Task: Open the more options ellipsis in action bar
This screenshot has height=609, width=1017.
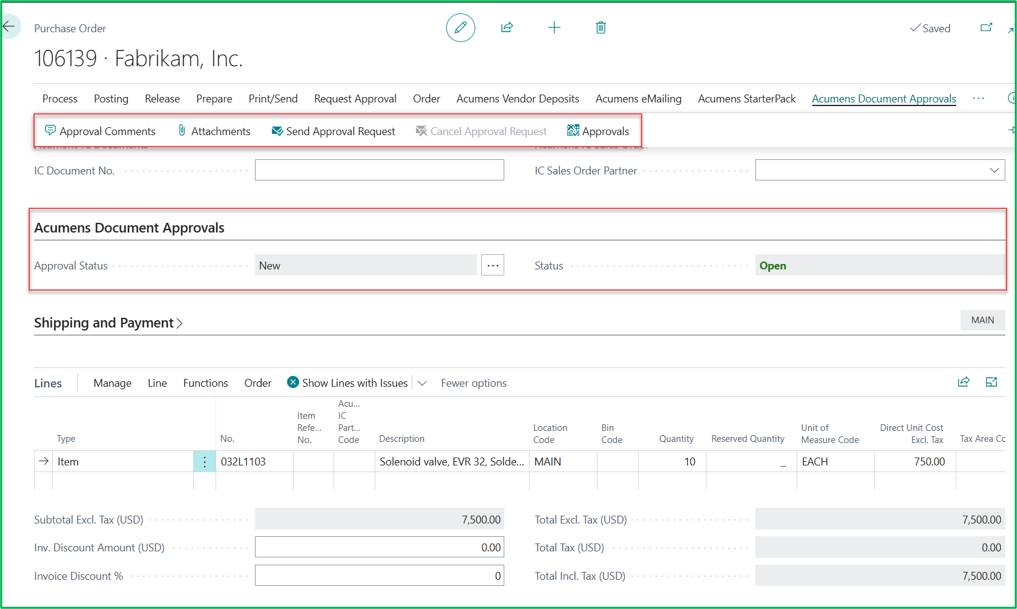Action: tap(978, 99)
